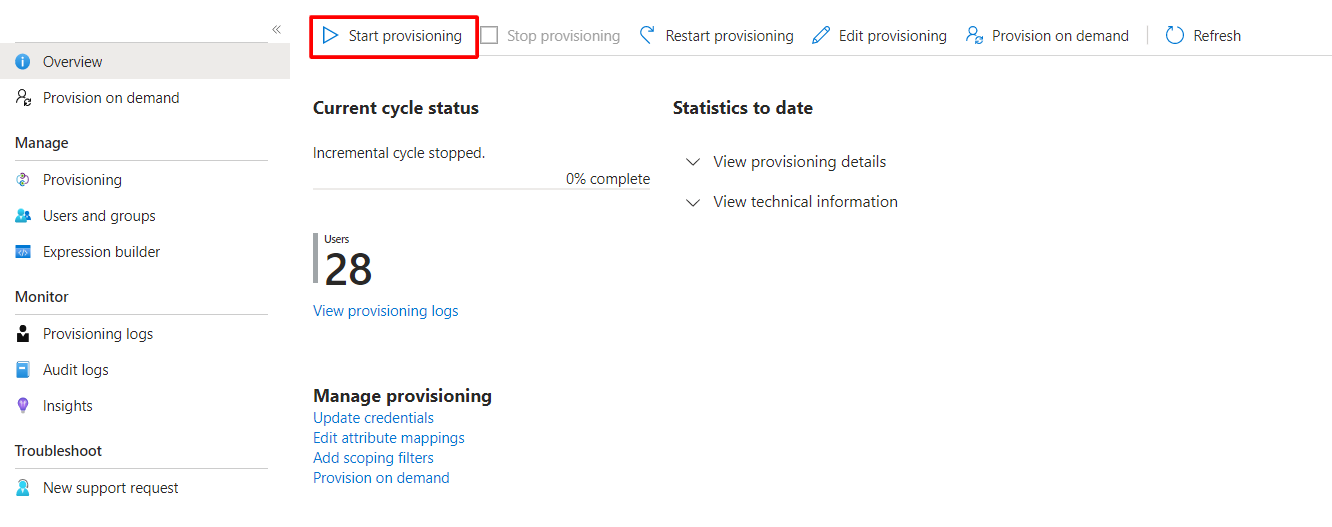Click the Start provisioning play icon
The width and height of the screenshot is (1332, 527).
click(x=331, y=36)
